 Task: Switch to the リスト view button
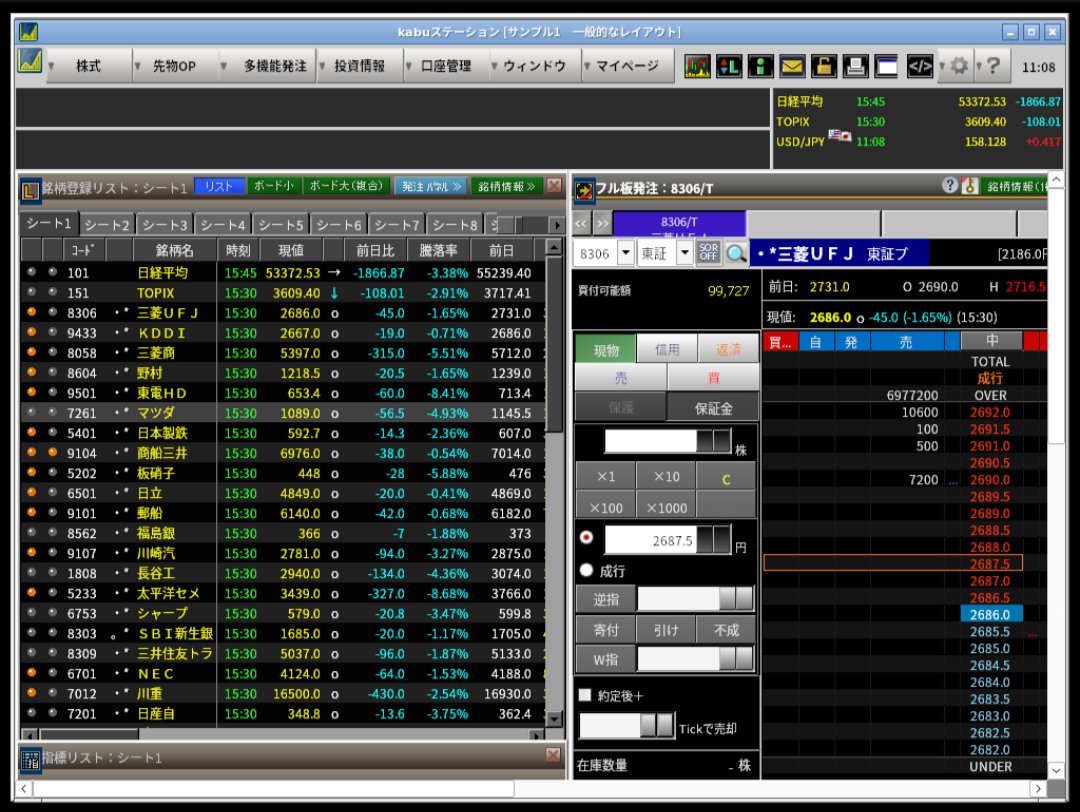pyautogui.click(x=219, y=186)
